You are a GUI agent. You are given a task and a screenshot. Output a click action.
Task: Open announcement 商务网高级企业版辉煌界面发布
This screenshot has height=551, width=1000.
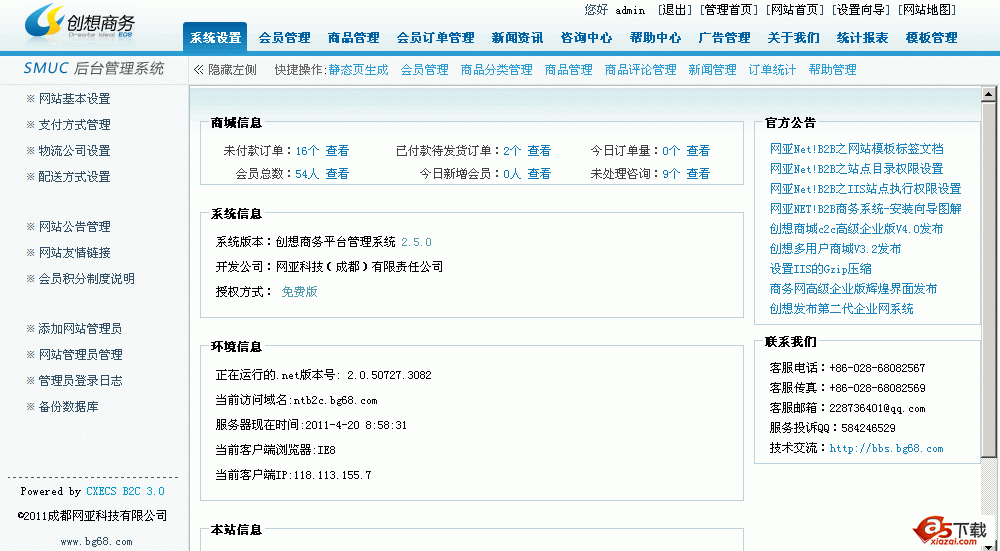click(x=853, y=289)
